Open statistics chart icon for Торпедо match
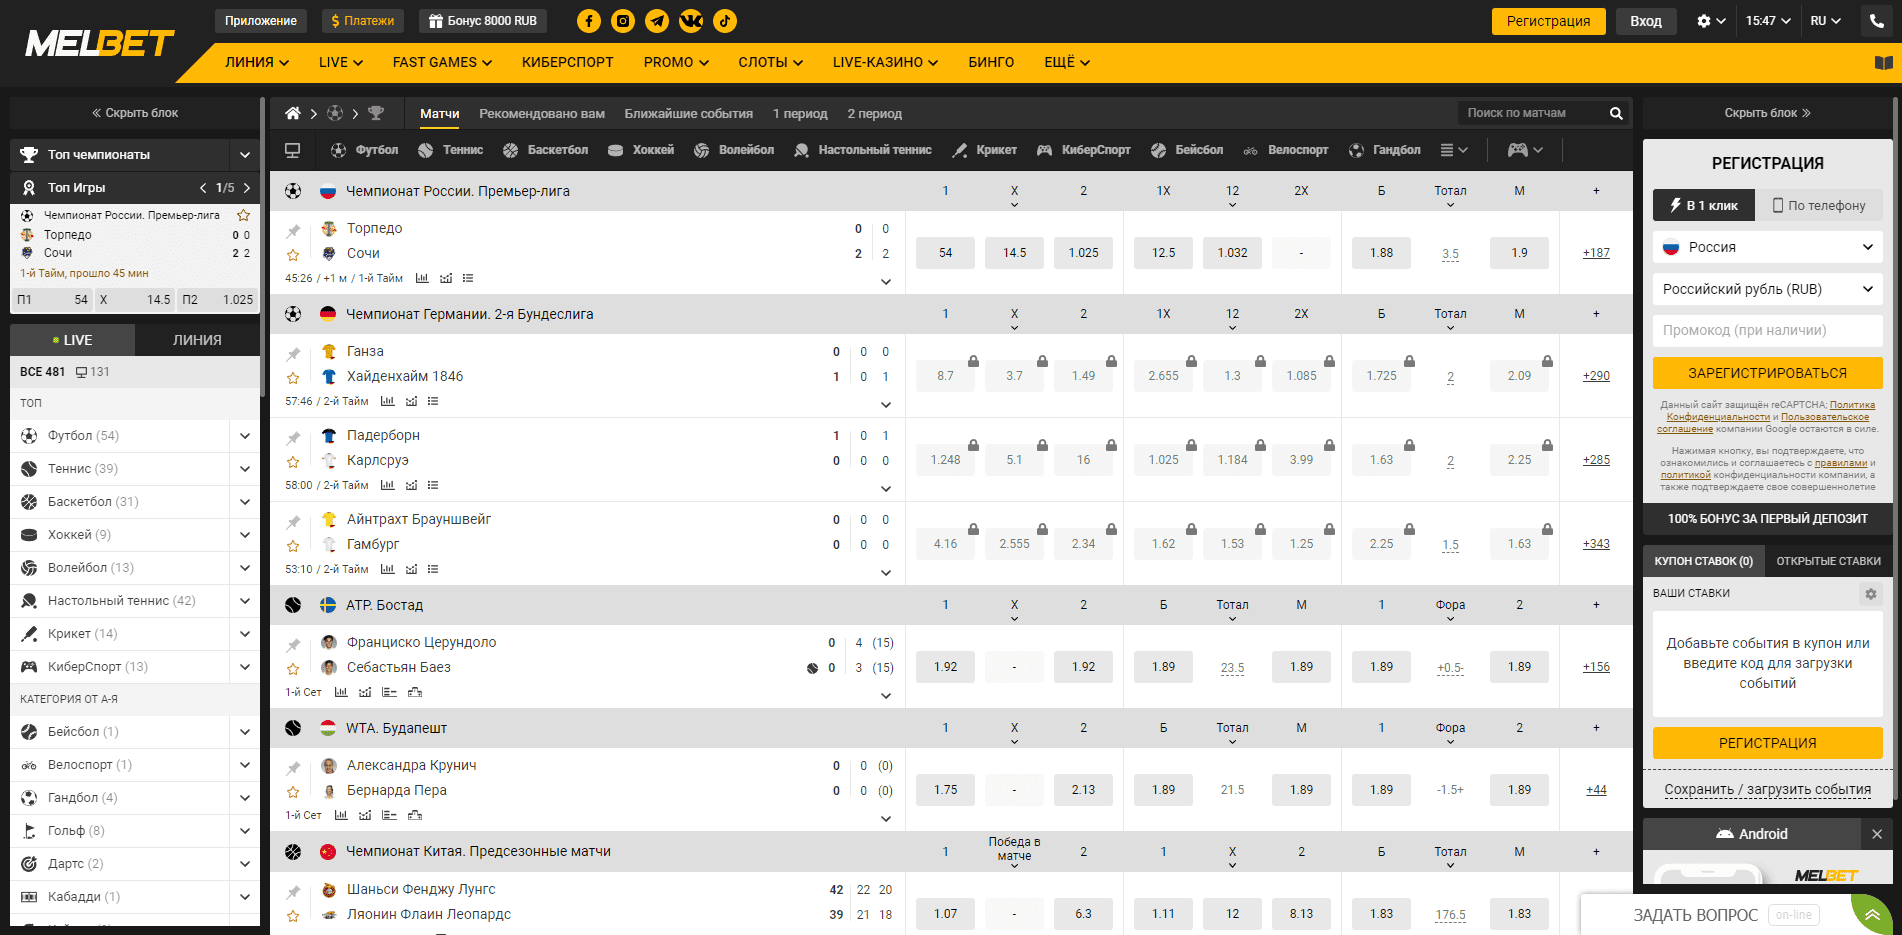 point(422,278)
